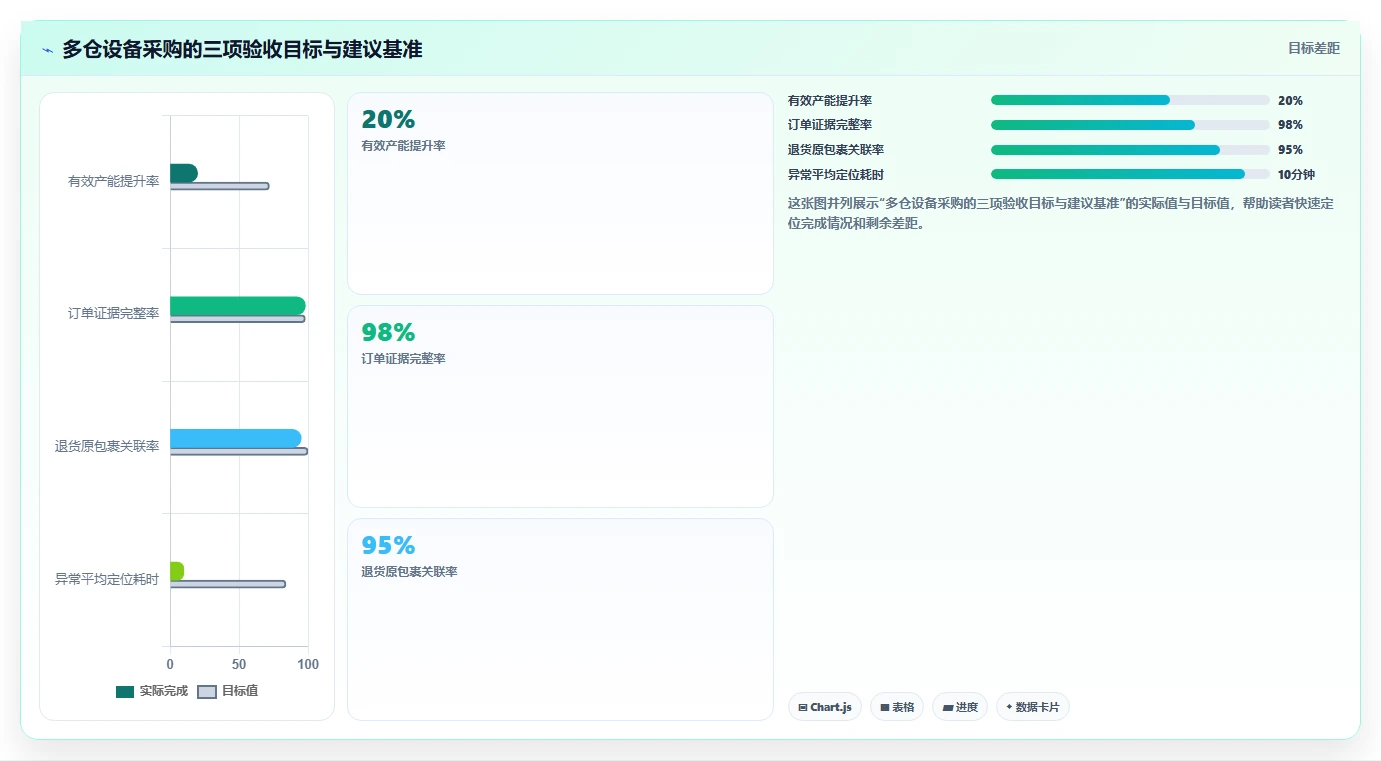This screenshot has height=761, width=1381.
Task: Click the 退货原包裹关联率 progress bar
Action: tap(1130, 150)
